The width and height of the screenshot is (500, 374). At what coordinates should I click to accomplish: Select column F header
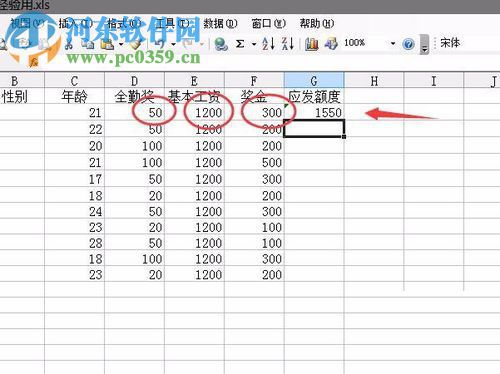click(254, 81)
